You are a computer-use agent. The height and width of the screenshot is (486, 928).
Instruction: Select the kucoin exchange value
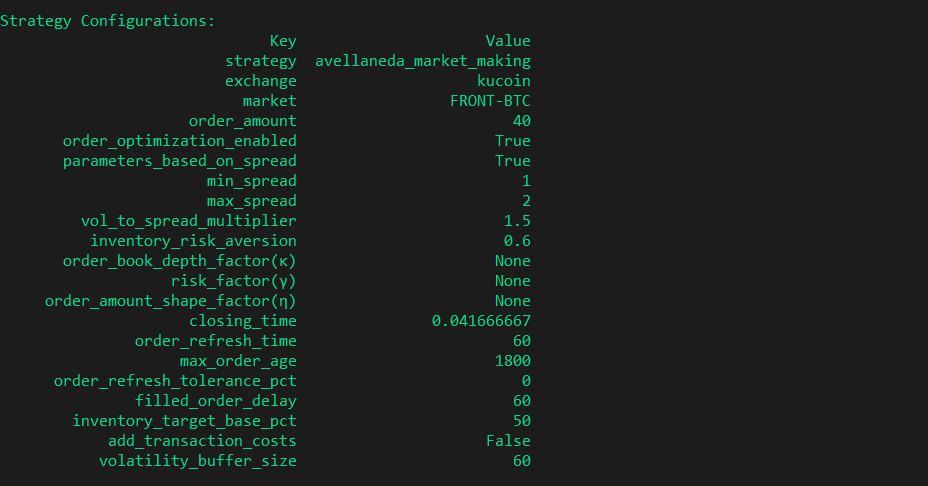503,81
